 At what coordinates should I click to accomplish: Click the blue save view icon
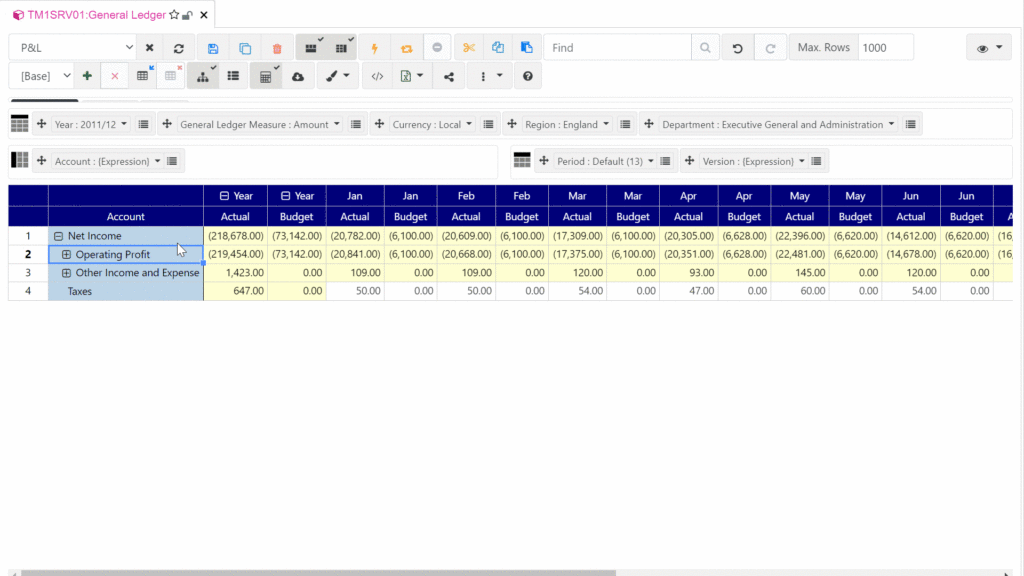(213, 48)
